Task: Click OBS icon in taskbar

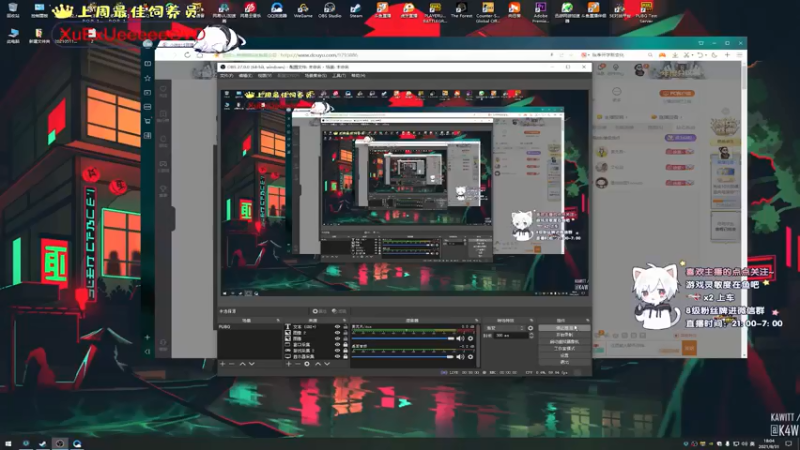Action: [x=60, y=443]
